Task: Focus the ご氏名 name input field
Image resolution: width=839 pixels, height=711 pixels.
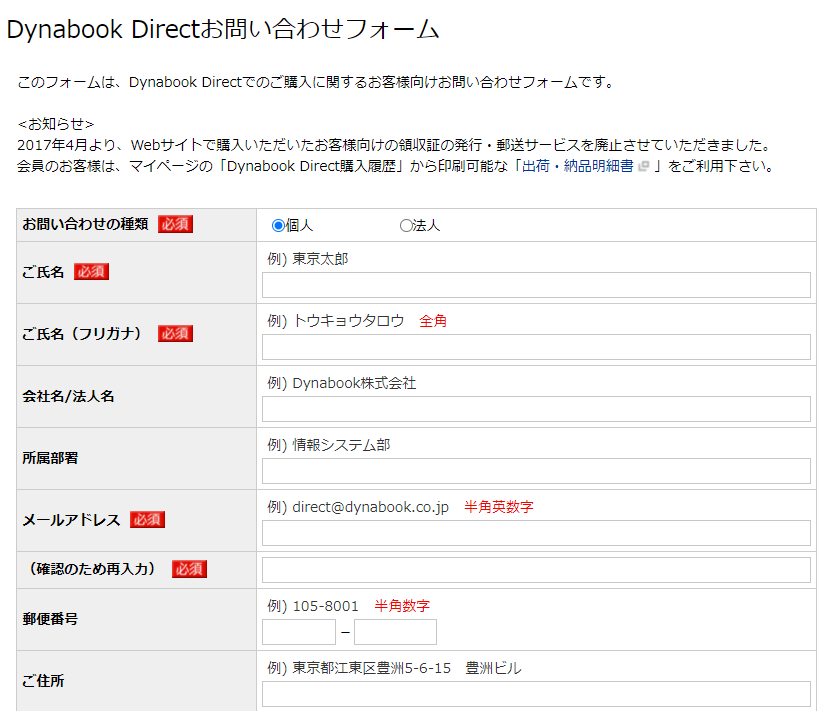Action: pyautogui.click(x=536, y=285)
